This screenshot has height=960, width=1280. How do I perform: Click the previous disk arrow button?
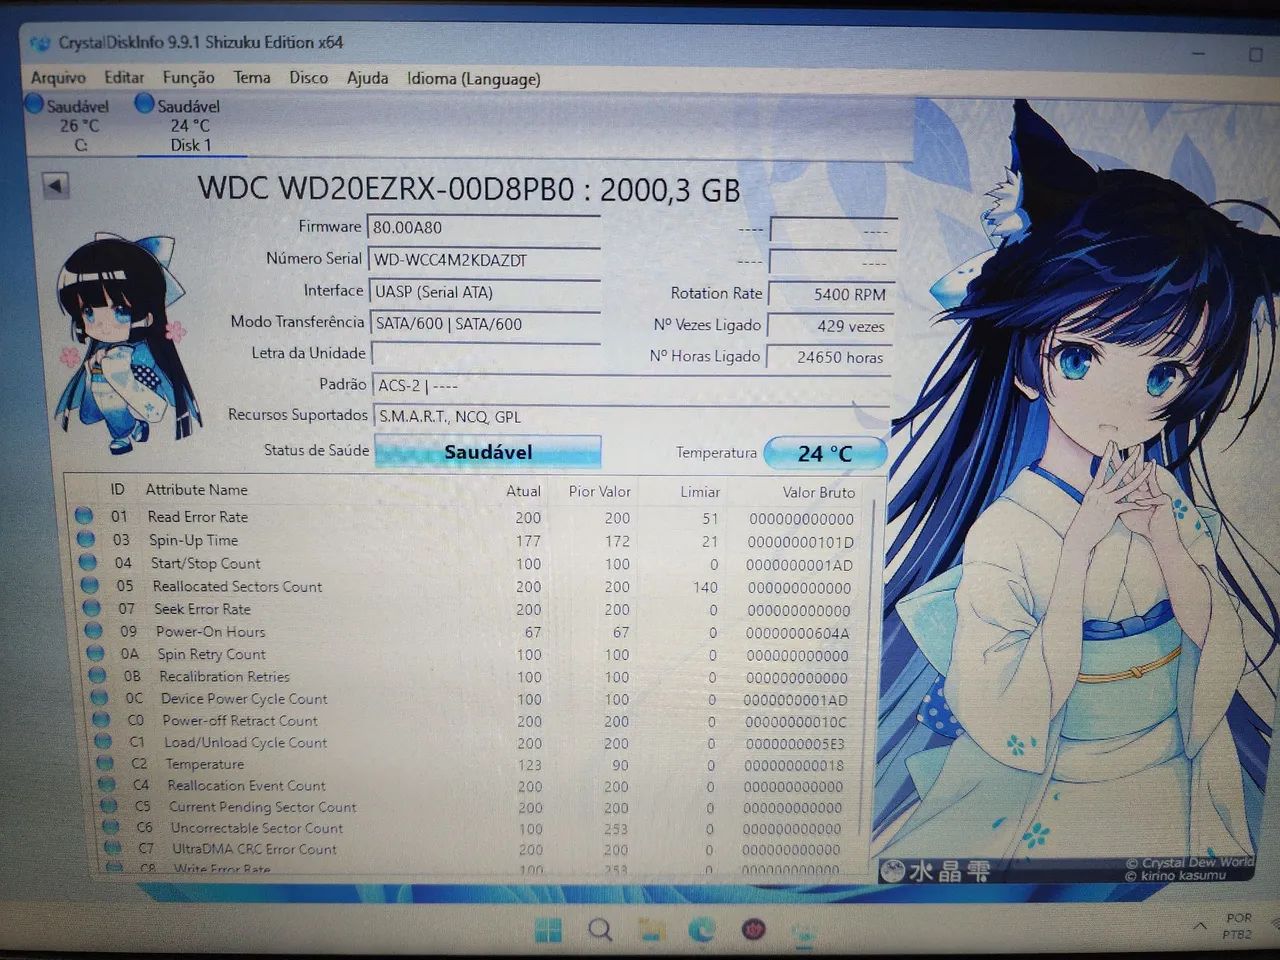(x=55, y=185)
